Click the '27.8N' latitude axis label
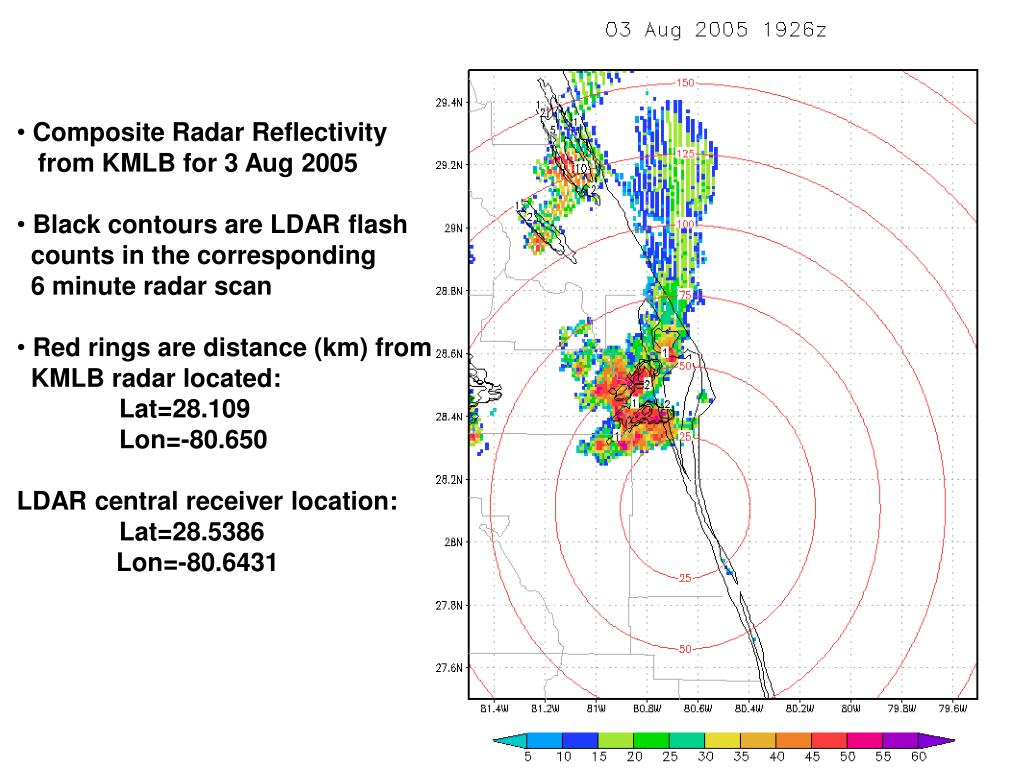The width and height of the screenshot is (1024, 768). (x=449, y=605)
